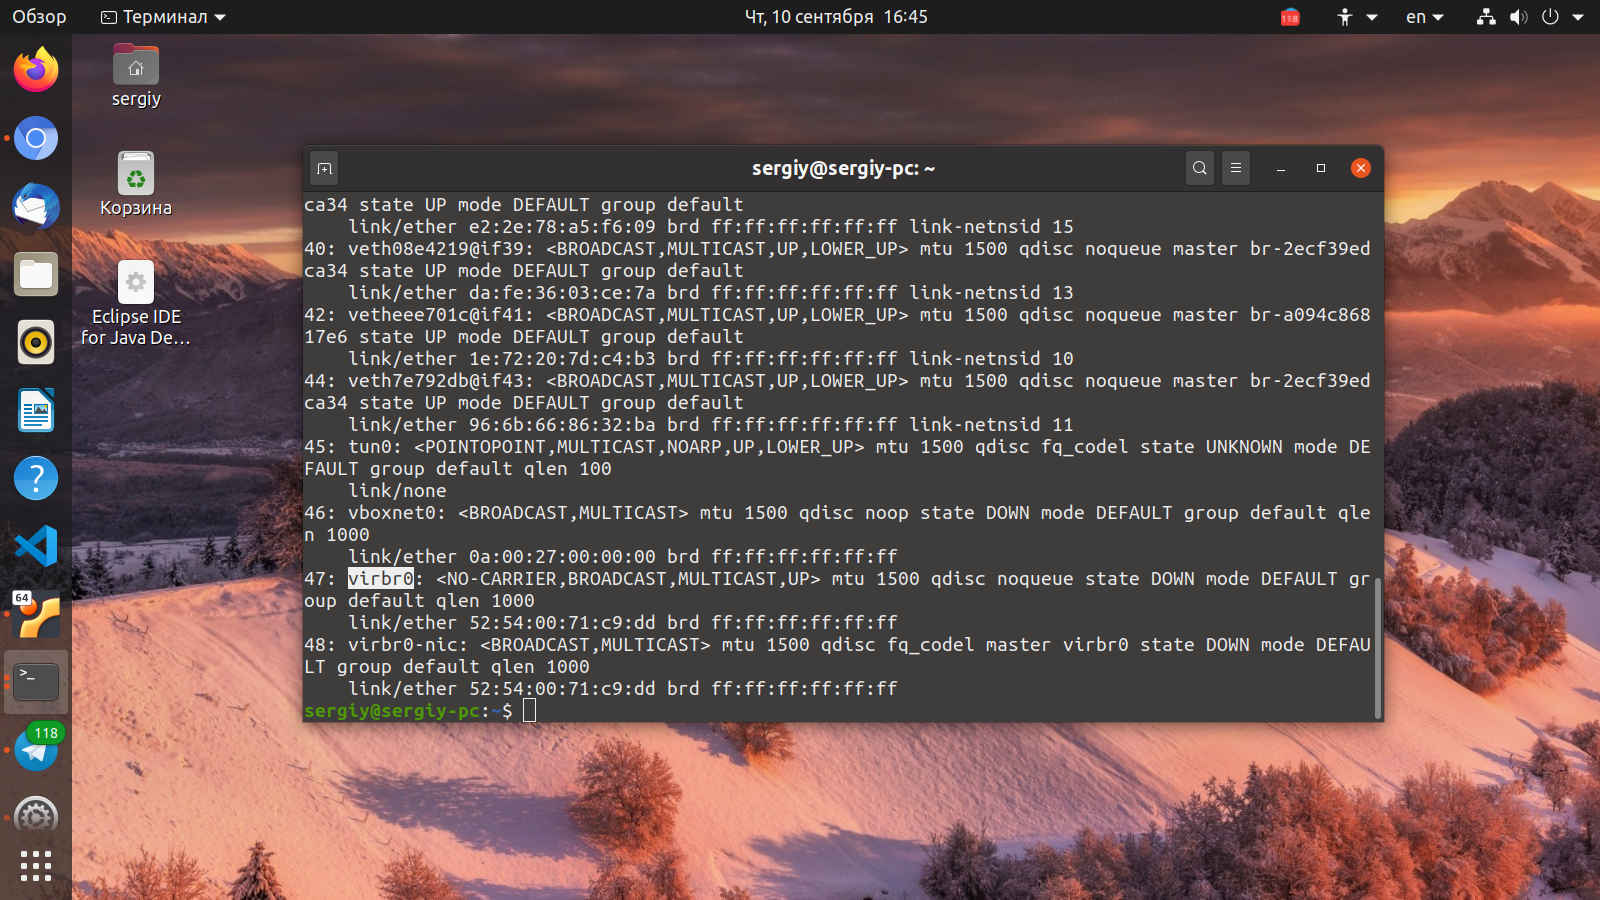Launch Chromium browser from dock
The width and height of the screenshot is (1600, 900).
coord(36,138)
